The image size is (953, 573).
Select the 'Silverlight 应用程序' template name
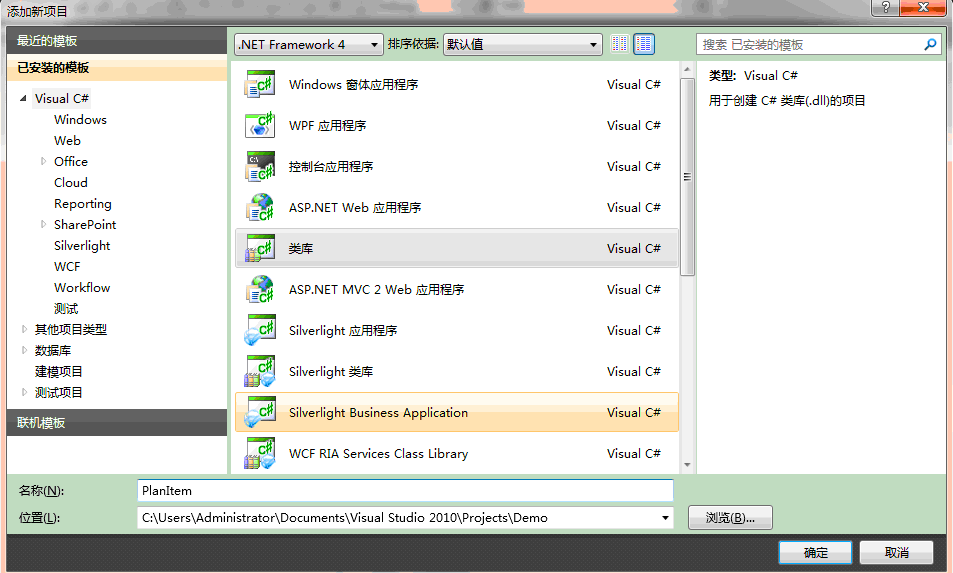pos(343,331)
